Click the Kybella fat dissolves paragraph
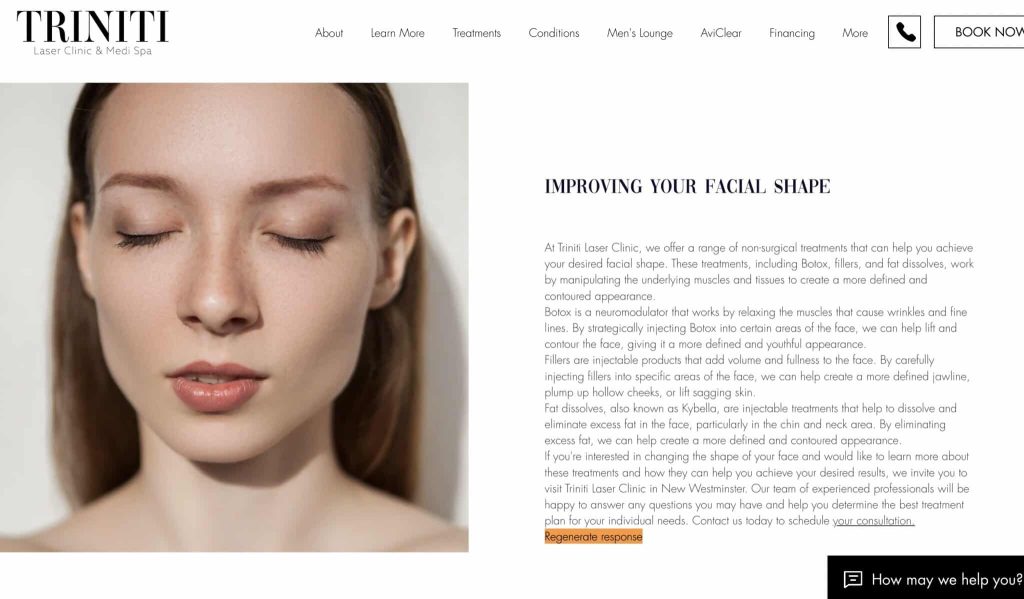 pyautogui.click(x=750, y=424)
